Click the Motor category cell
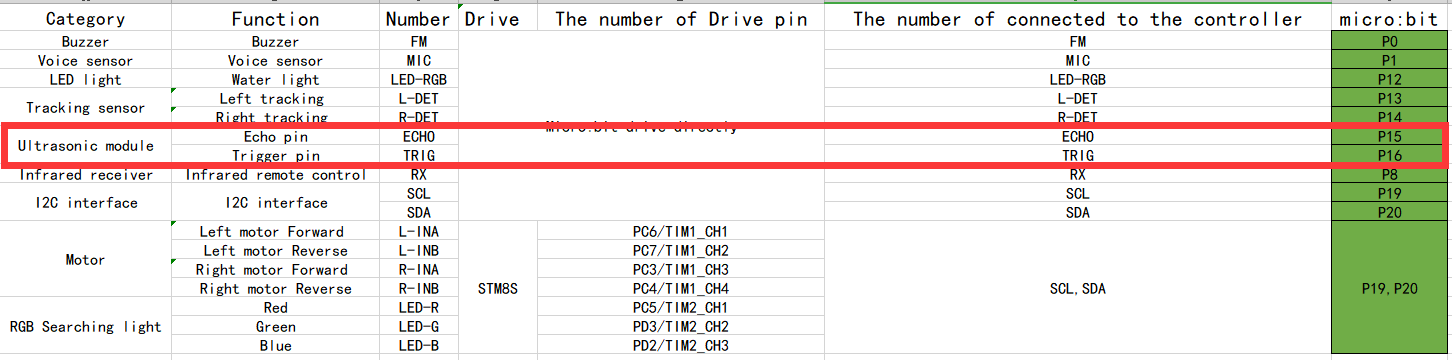This screenshot has height=360, width=1452. 86,260
